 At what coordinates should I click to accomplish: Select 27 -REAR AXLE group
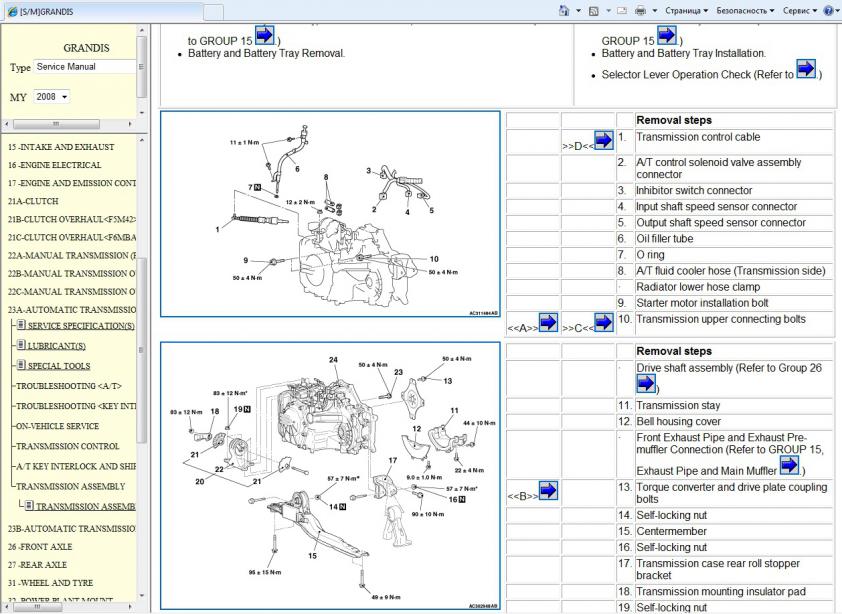(37, 565)
